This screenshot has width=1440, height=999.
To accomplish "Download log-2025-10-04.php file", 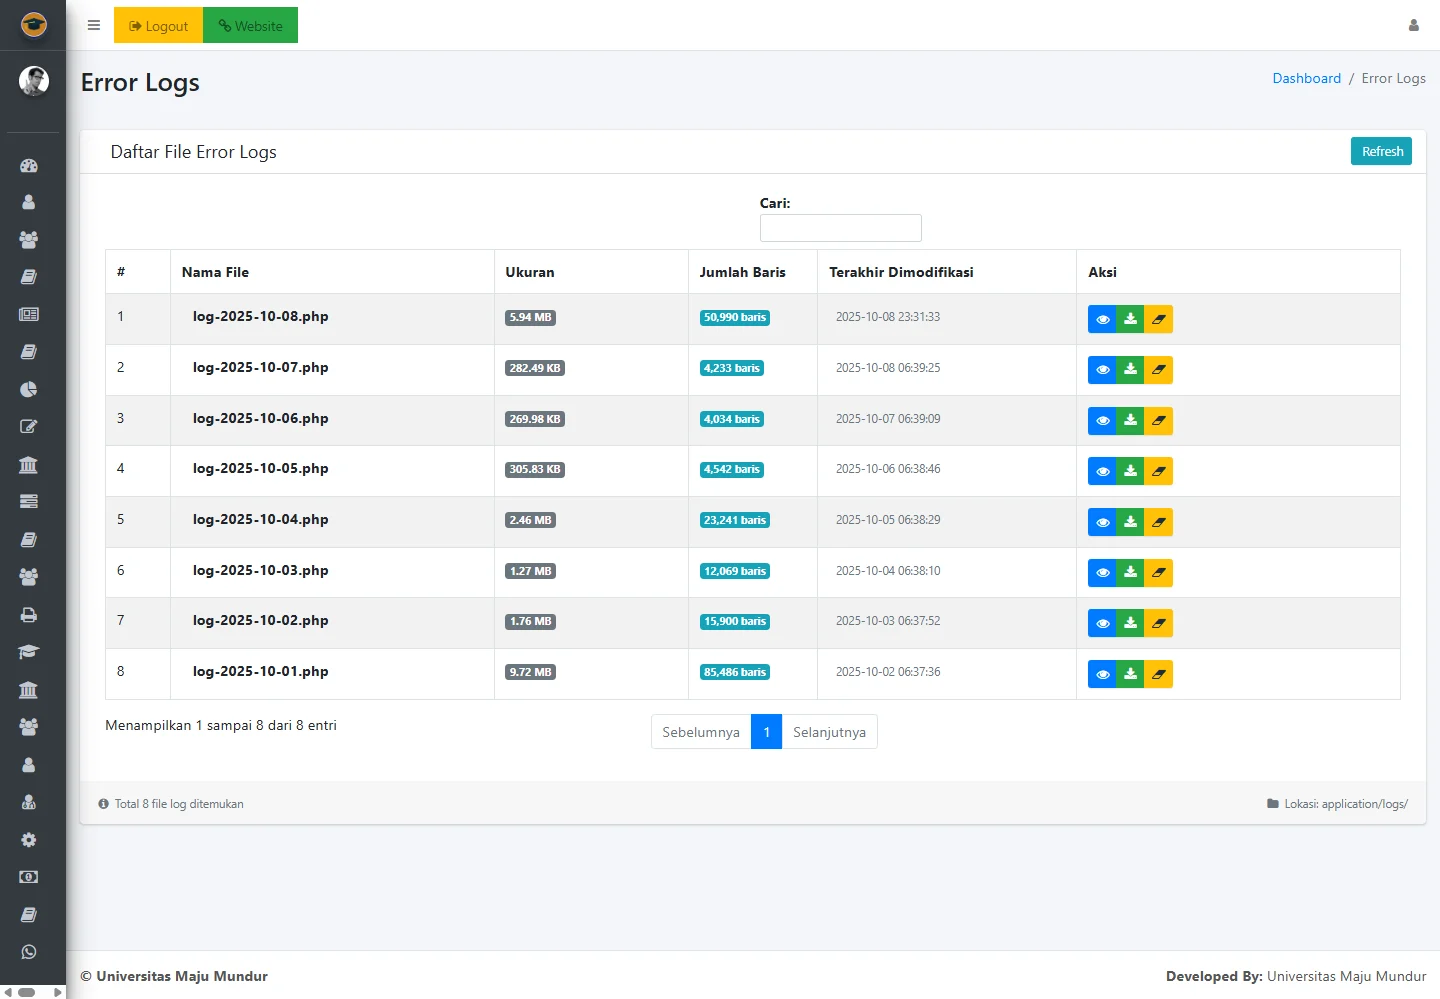I will click(1130, 522).
